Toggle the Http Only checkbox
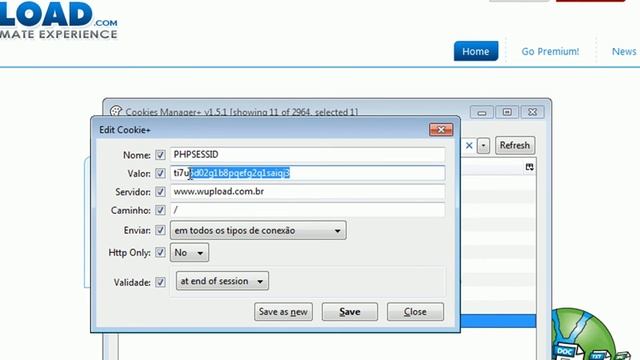The image size is (640, 360). tap(160, 253)
